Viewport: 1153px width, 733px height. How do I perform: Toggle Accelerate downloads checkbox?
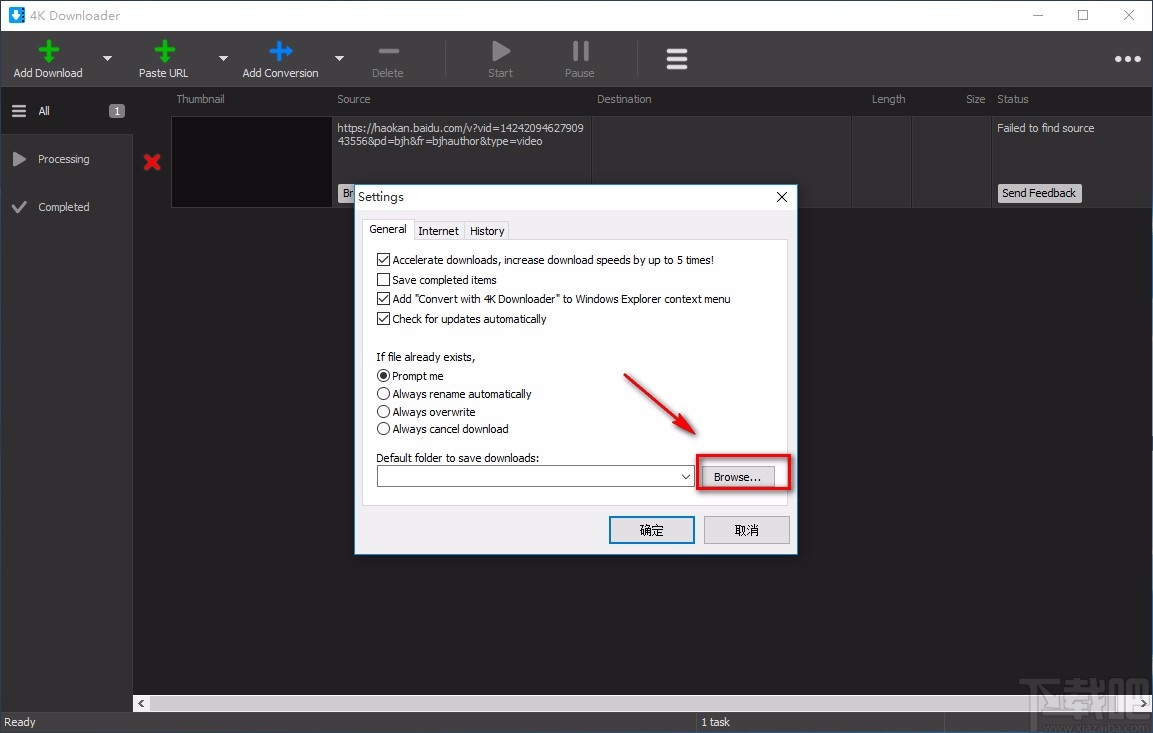tap(383, 260)
